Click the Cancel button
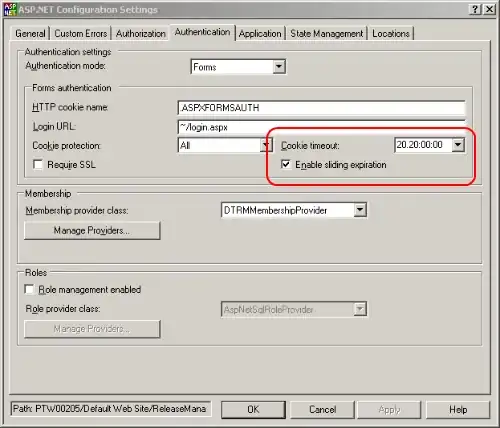Viewport: 500px width, 428px height. click(322, 409)
